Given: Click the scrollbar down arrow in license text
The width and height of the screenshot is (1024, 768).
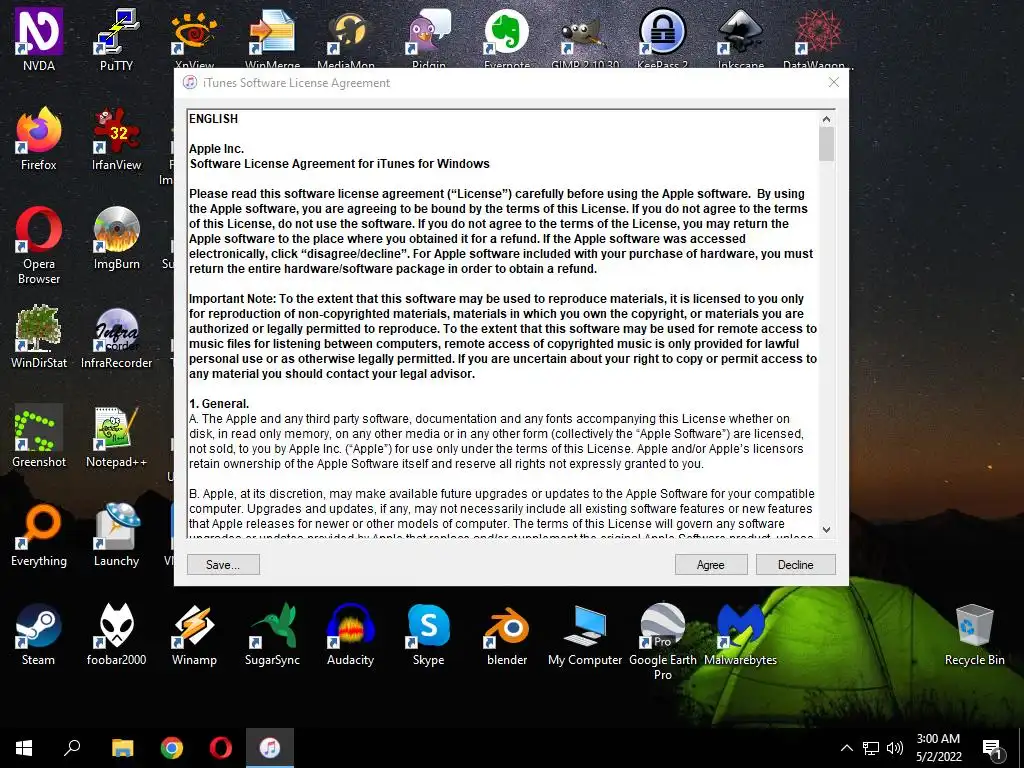Looking at the screenshot, I should (x=826, y=530).
